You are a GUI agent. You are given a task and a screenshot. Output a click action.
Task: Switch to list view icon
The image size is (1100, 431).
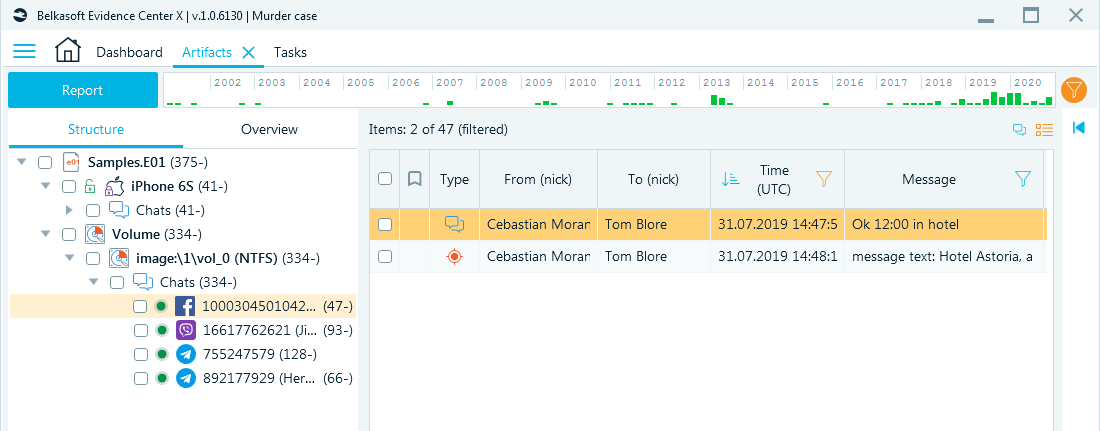click(1045, 129)
